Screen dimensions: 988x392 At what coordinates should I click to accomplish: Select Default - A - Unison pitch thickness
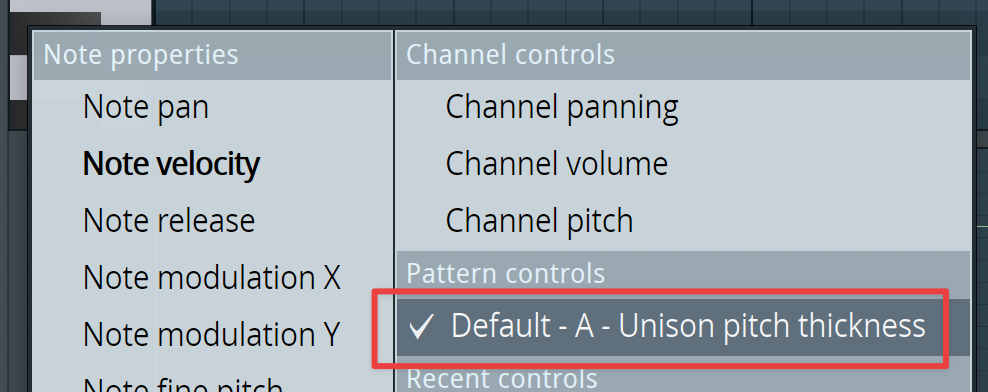click(683, 326)
